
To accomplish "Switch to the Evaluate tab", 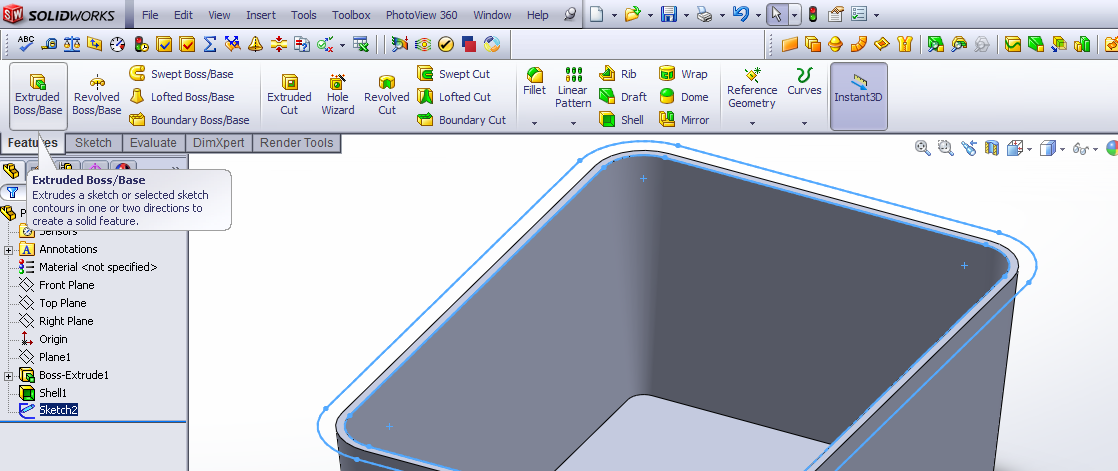I will (x=153, y=143).
